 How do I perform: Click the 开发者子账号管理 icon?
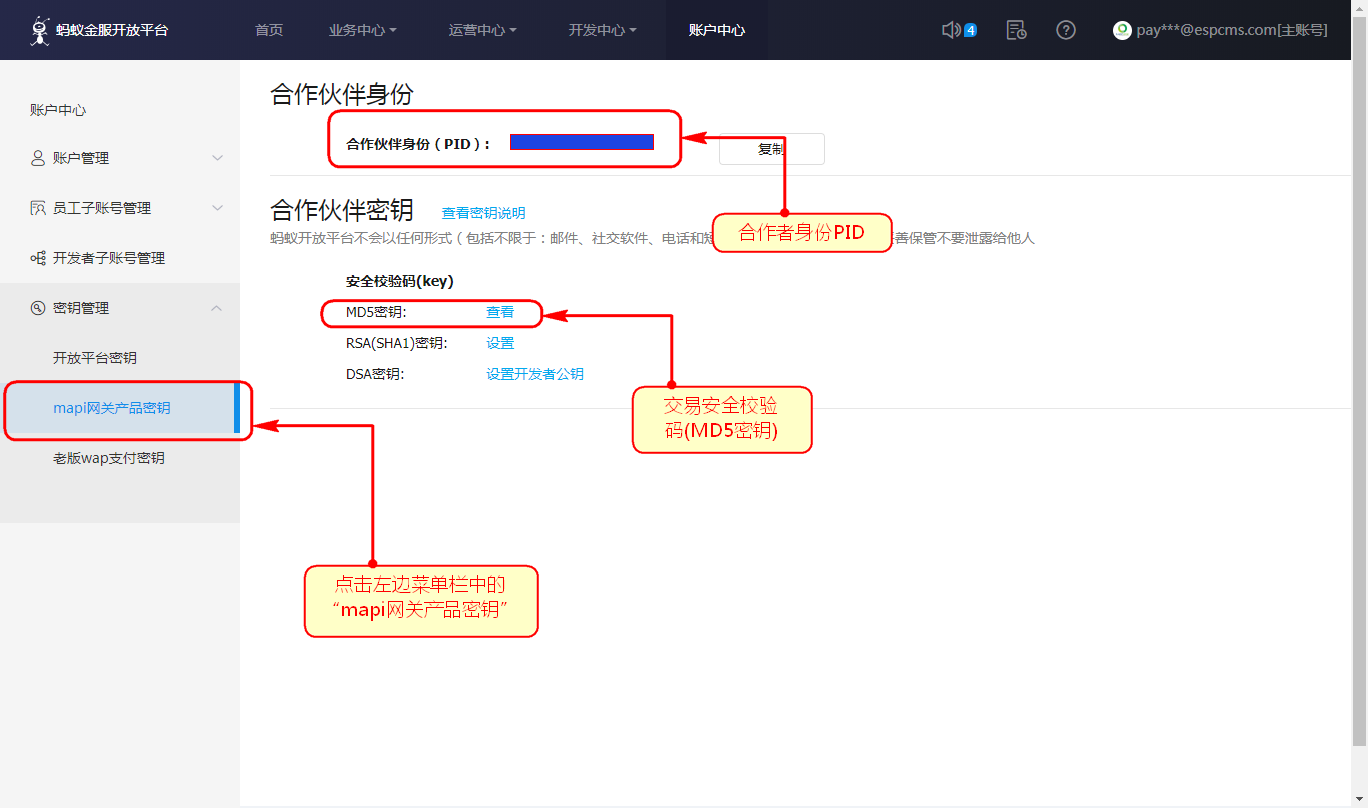click(38, 258)
